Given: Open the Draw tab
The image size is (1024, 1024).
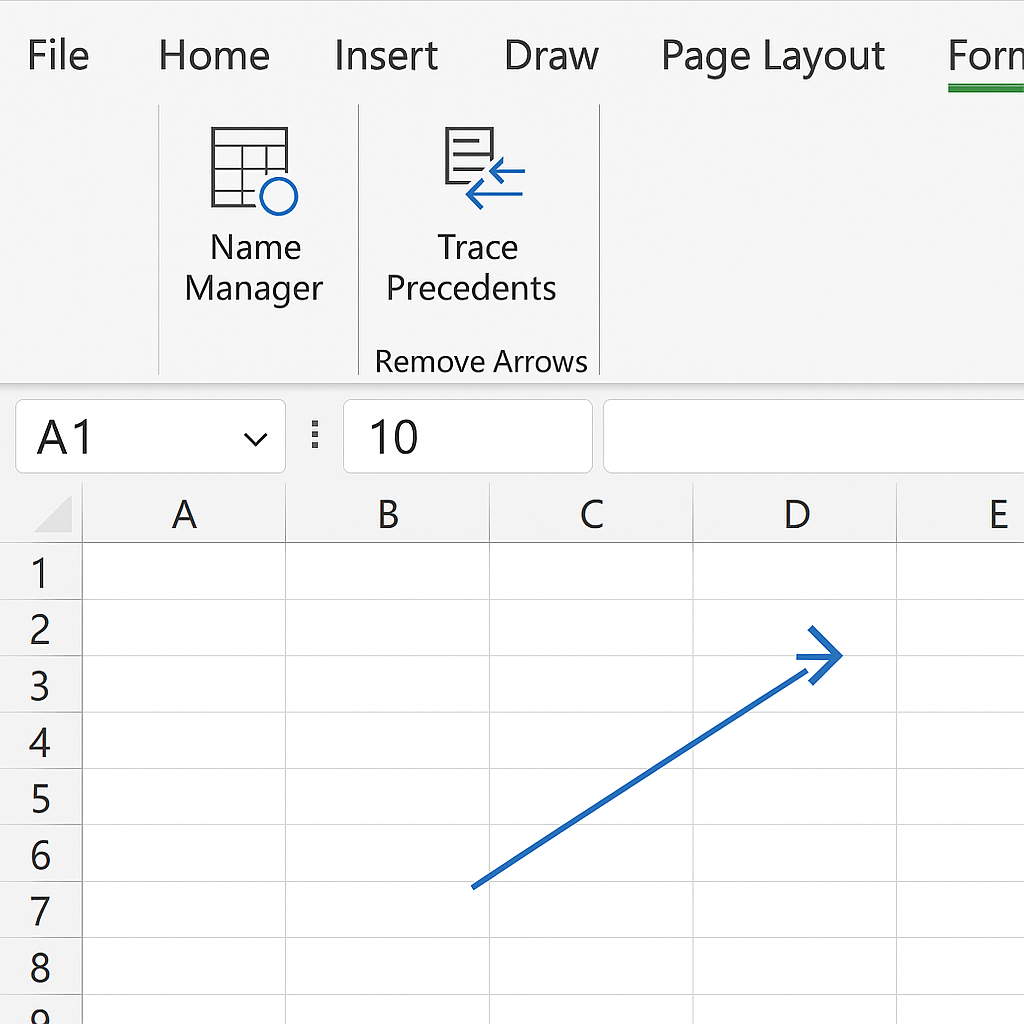Looking at the screenshot, I should [x=551, y=56].
